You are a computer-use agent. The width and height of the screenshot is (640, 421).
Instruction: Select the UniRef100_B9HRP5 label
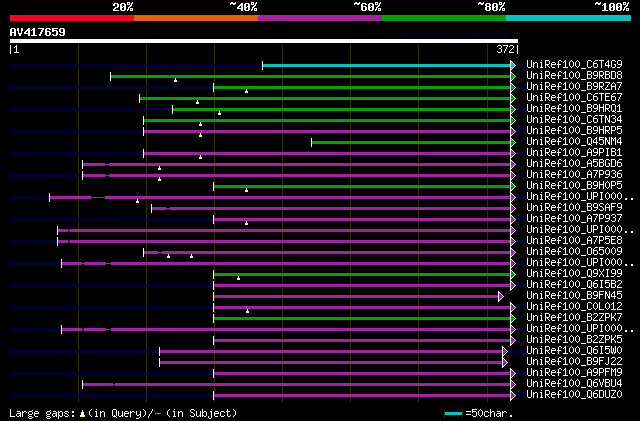[x=574, y=131]
